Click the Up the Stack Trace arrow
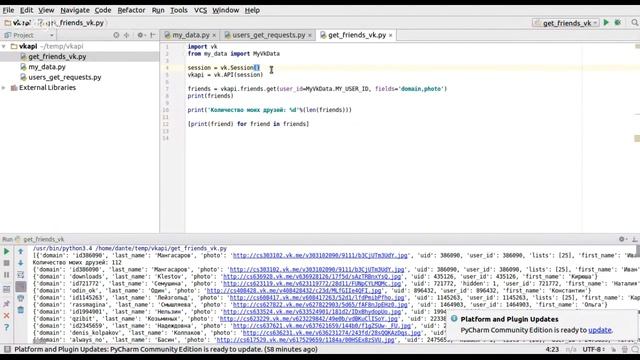This screenshot has width=640, height=360. pos(21,251)
